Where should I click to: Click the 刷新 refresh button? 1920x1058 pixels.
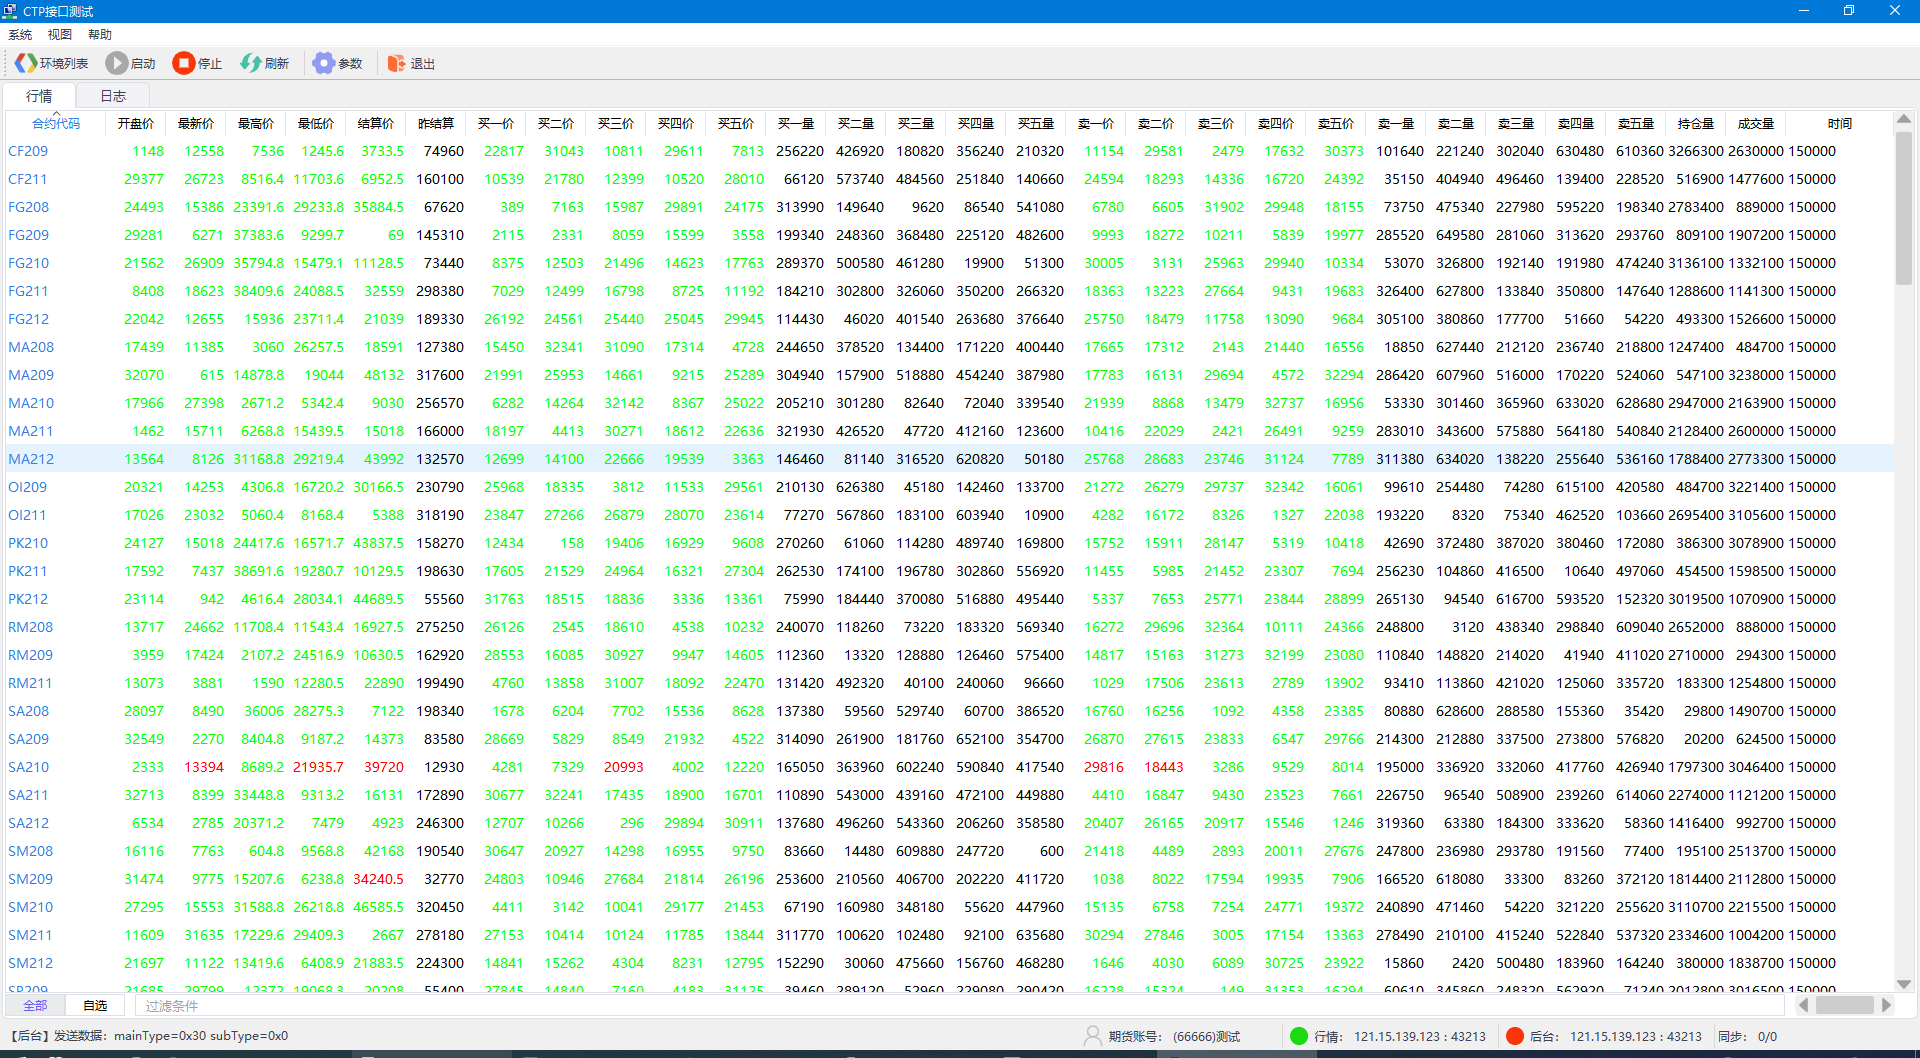pos(264,63)
